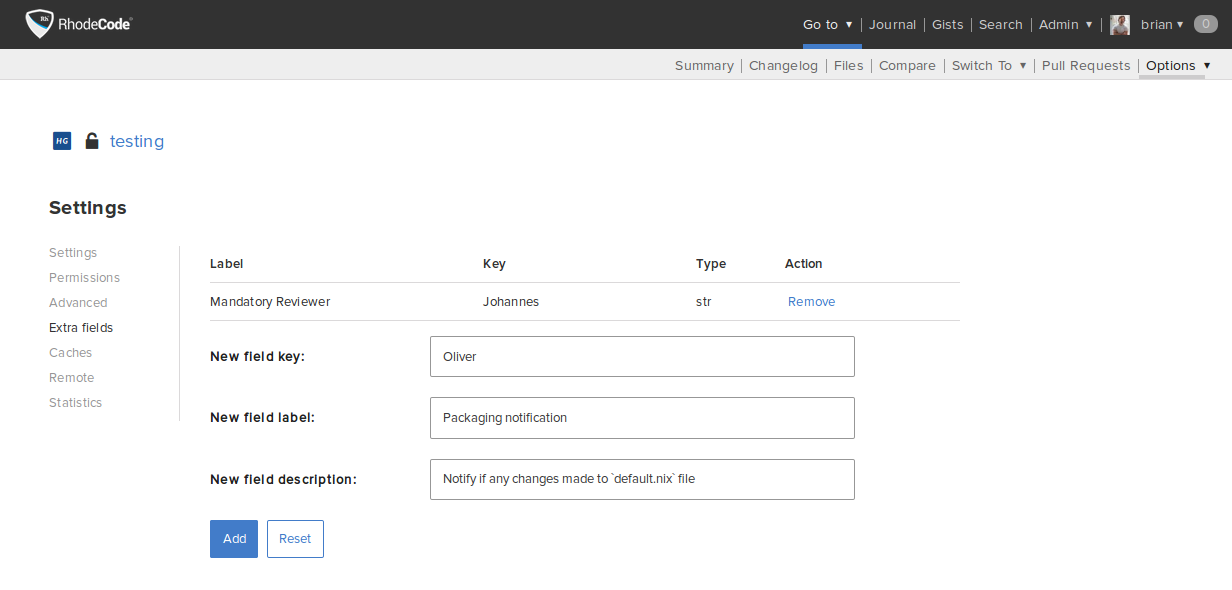
Task: Open the Admin dropdown menu
Action: (1065, 25)
